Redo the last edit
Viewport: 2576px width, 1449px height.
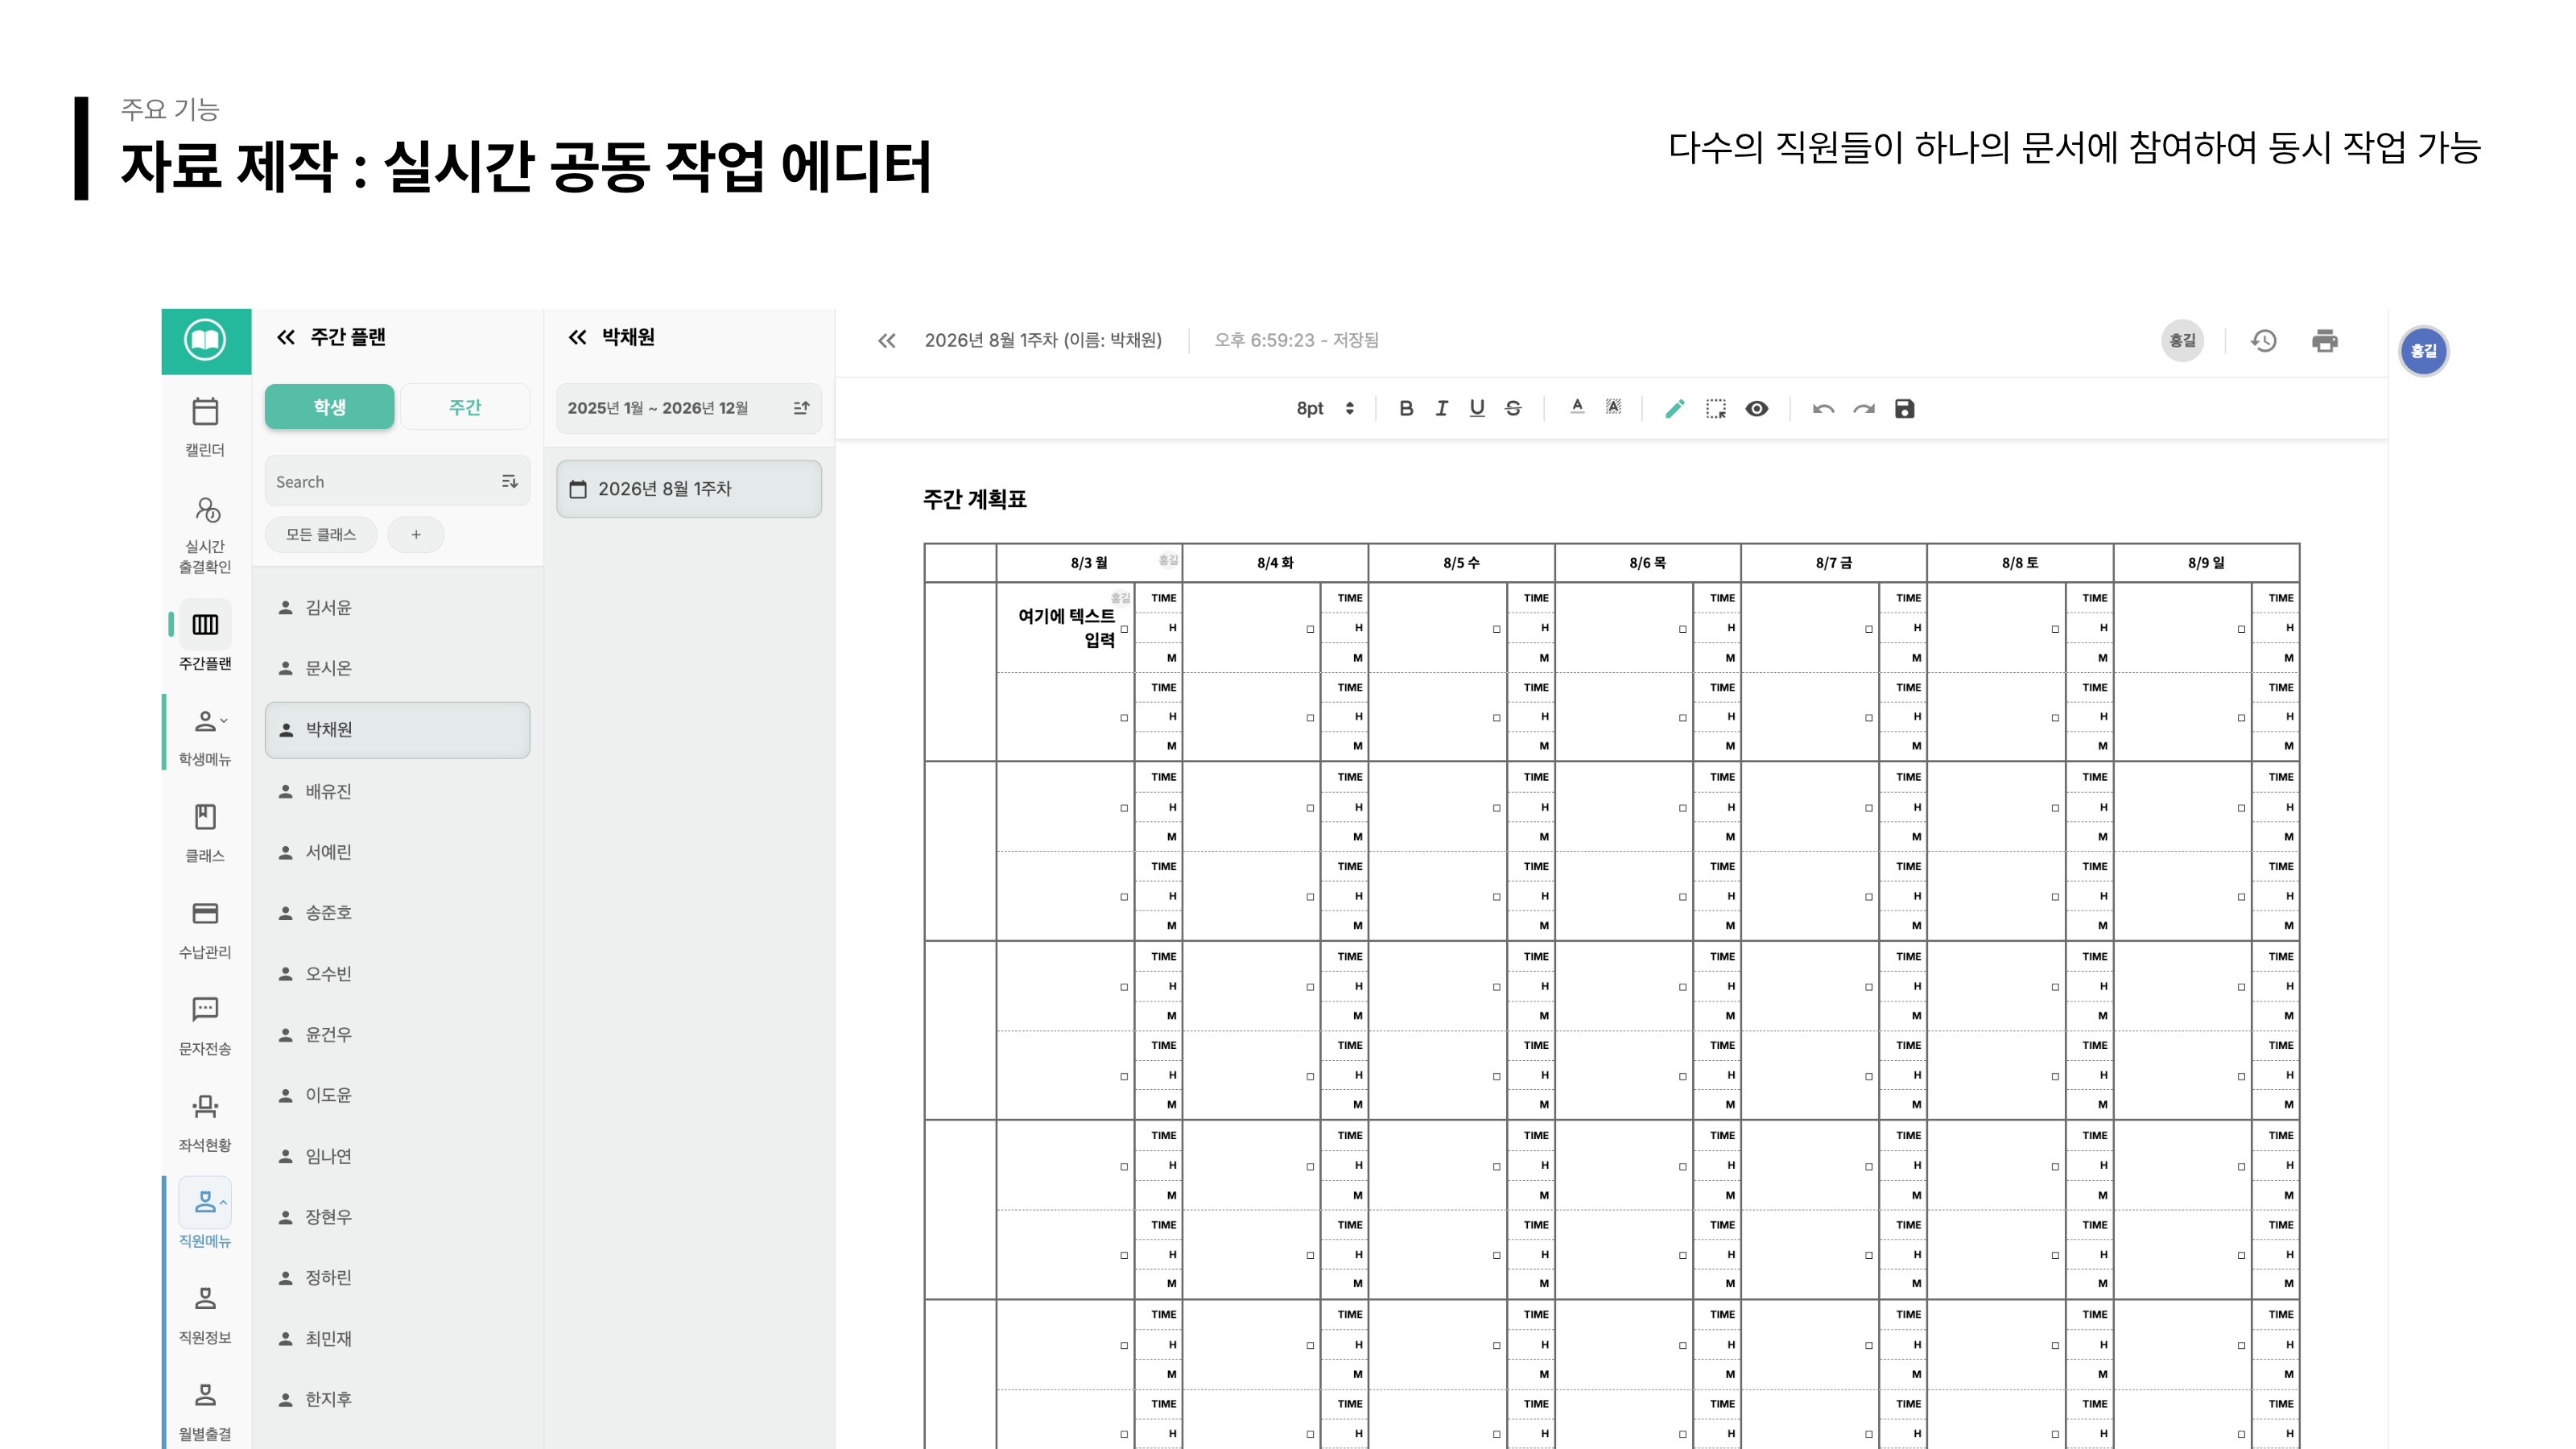[1864, 408]
